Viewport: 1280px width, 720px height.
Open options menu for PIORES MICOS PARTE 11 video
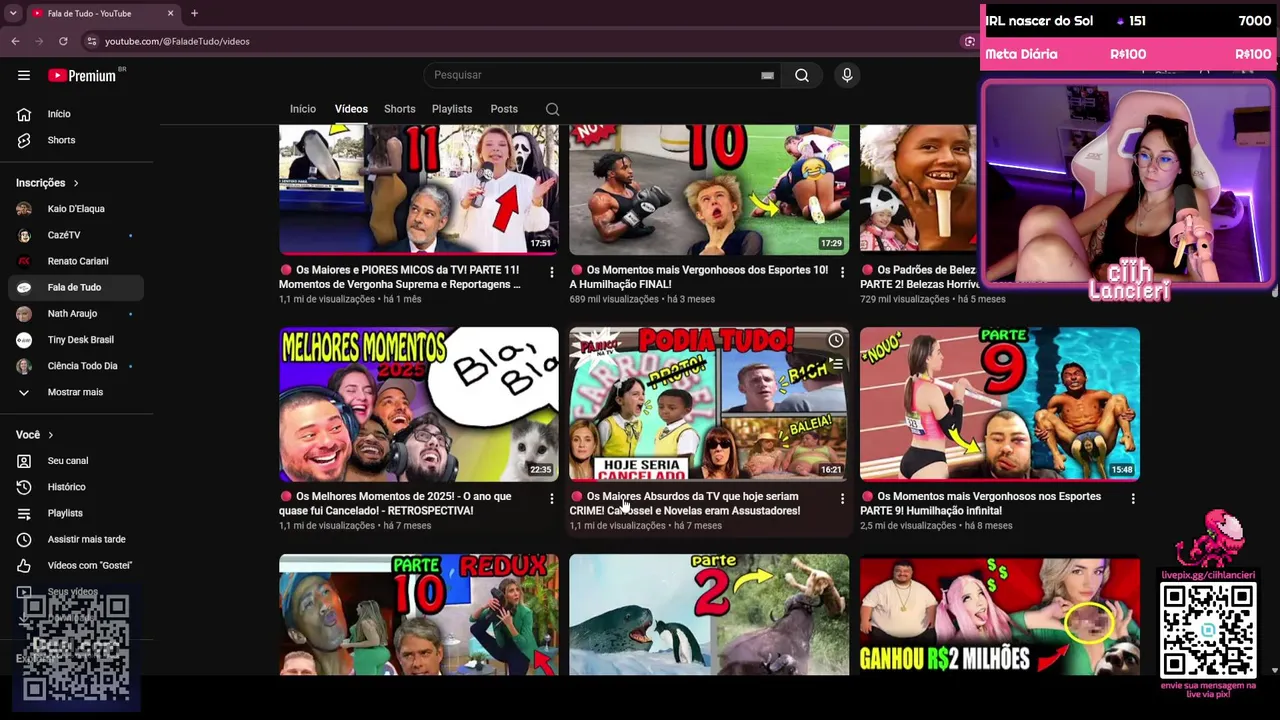(551, 272)
